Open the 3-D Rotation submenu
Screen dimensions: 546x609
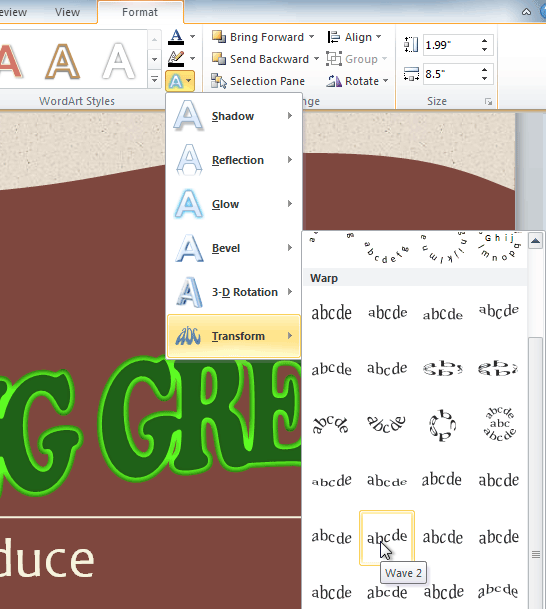tap(234, 292)
